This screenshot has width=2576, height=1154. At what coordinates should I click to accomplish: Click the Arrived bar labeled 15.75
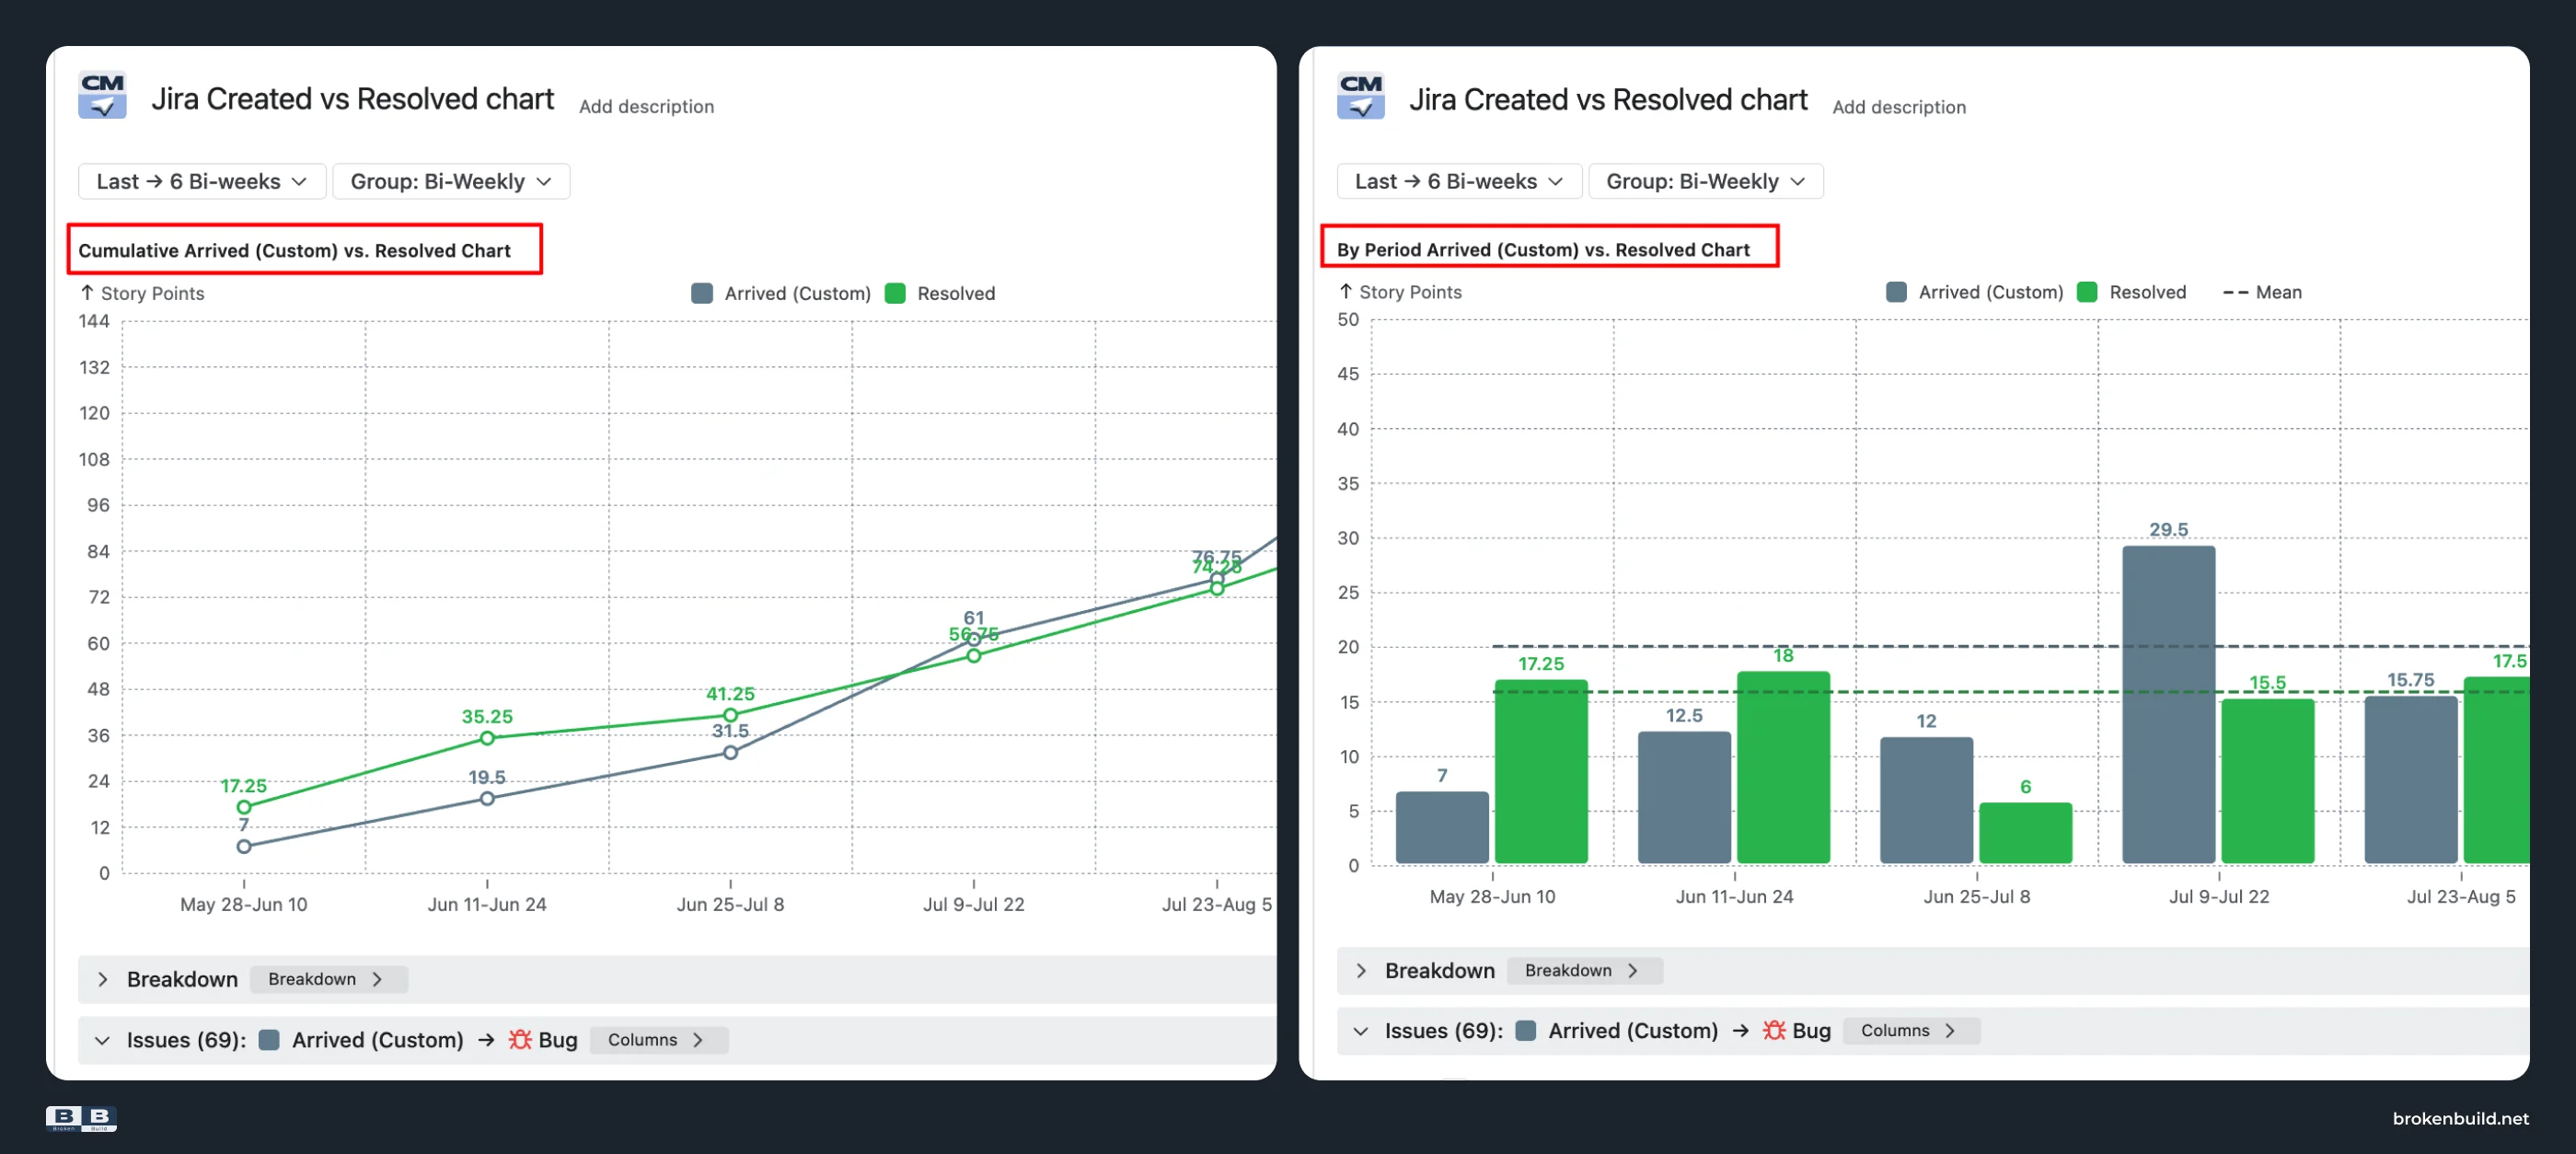click(x=2410, y=779)
